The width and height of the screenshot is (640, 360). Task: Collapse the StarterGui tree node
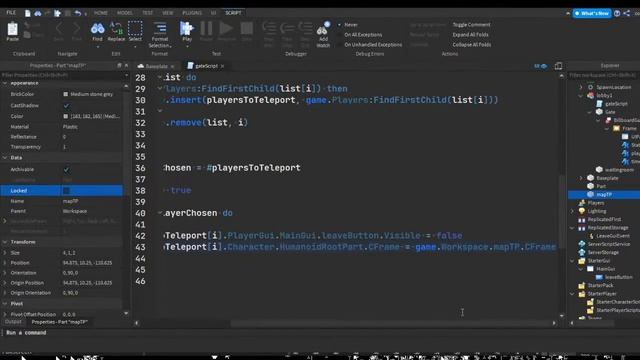pyautogui.click(x=572, y=260)
